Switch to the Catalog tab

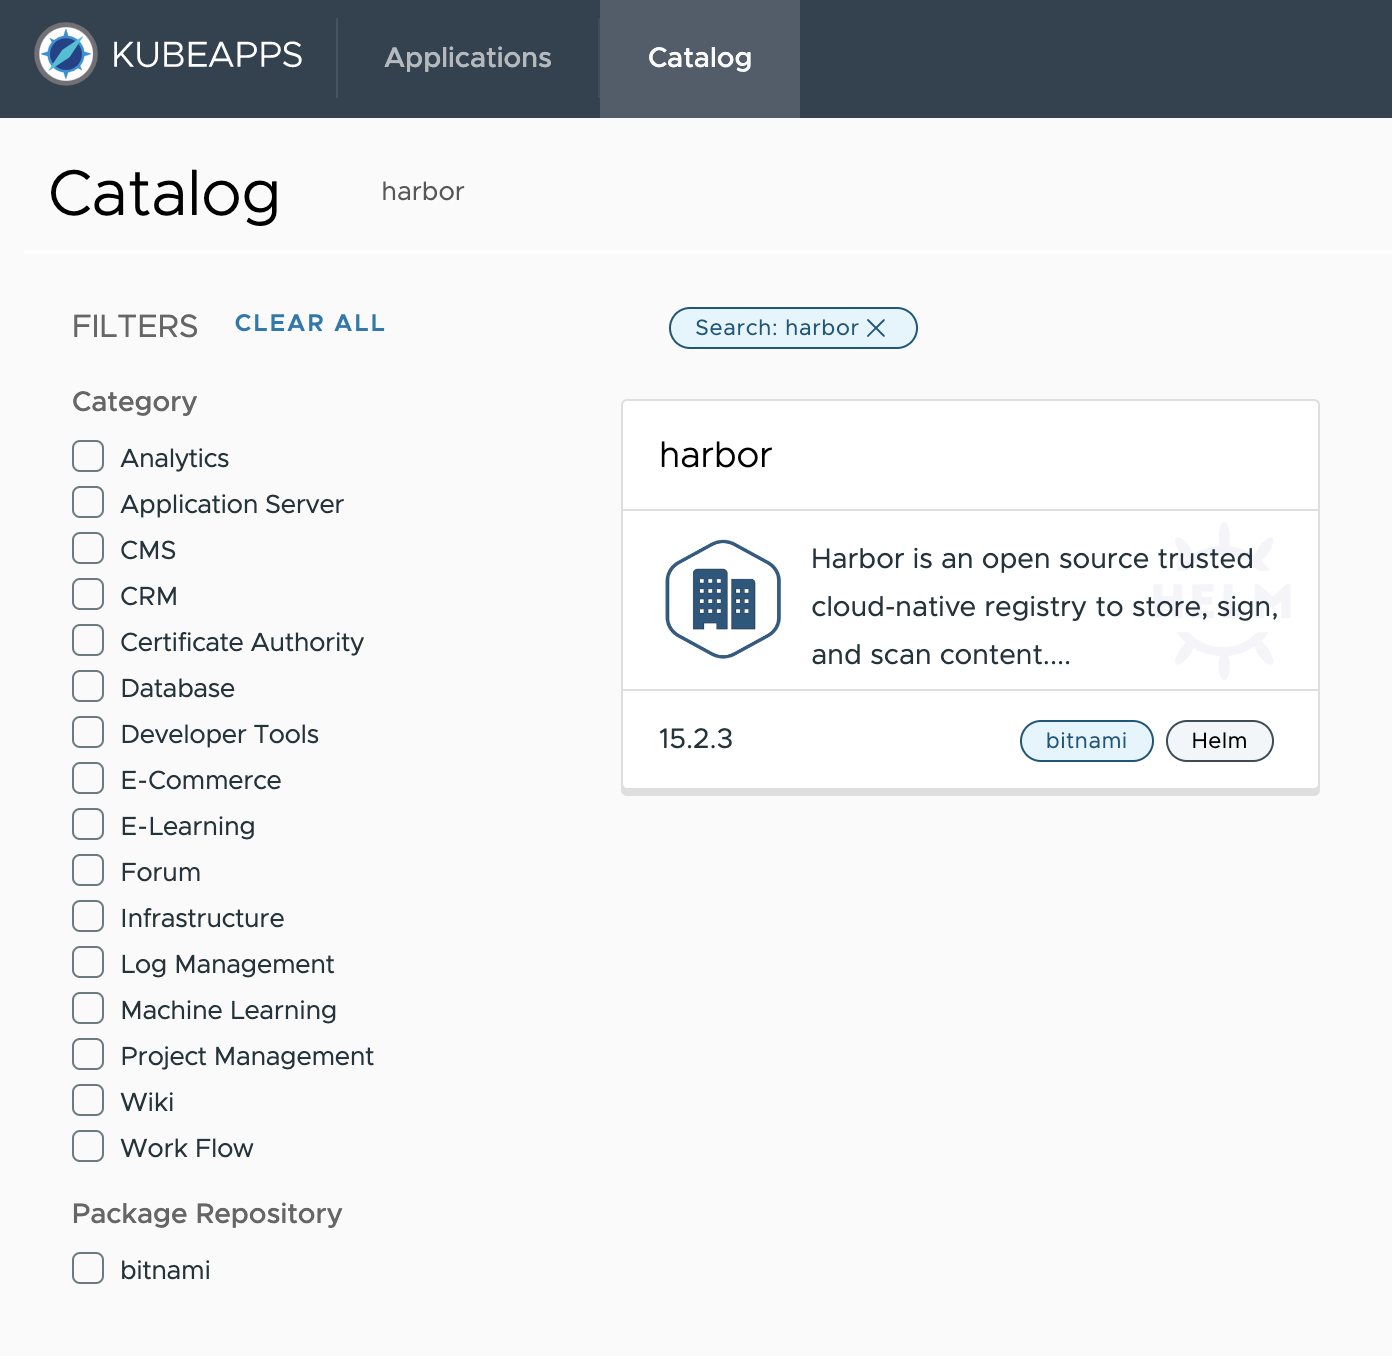[699, 58]
